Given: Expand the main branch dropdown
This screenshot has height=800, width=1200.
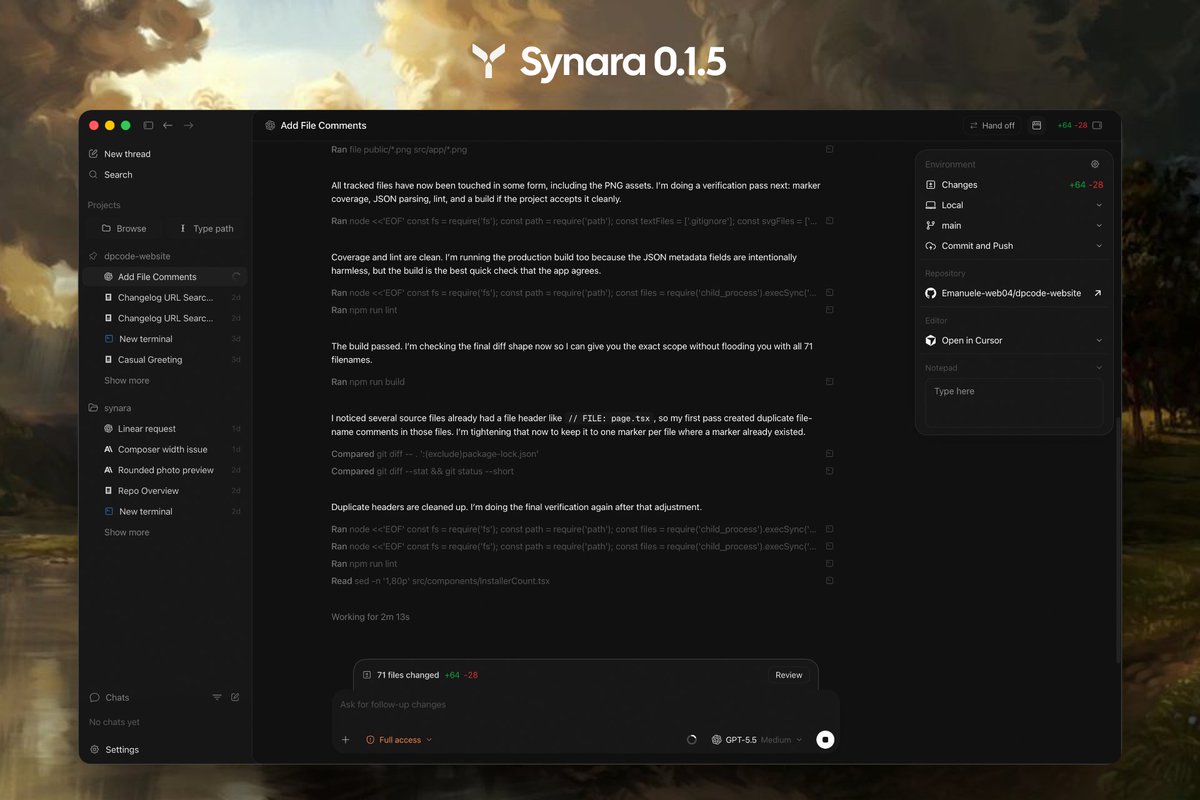Looking at the screenshot, I should [1014, 226].
